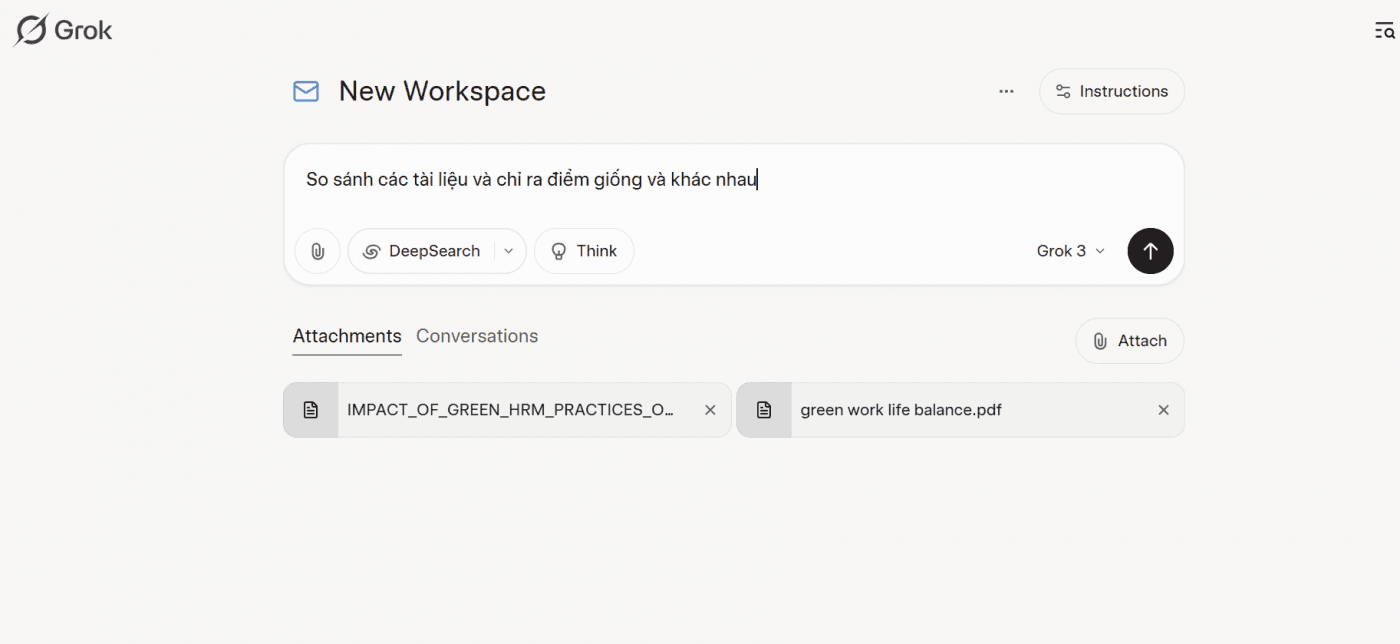The image size is (1400, 644).
Task: Open the search icon in the top right
Action: coord(1384,29)
